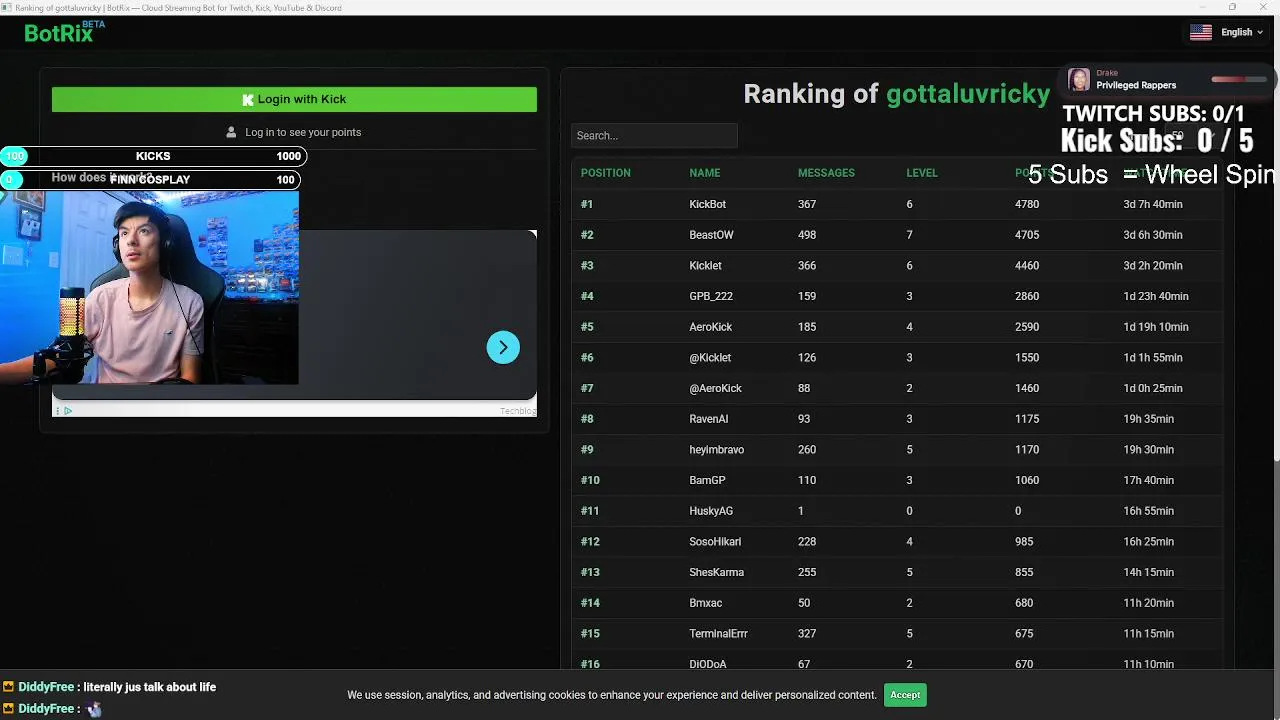
Task: Select the ShesKarma name
Action: (716, 572)
